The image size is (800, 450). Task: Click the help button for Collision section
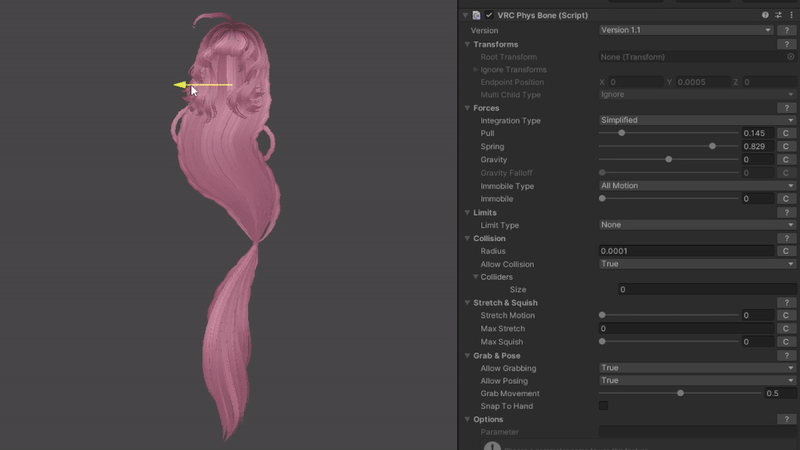click(786, 238)
